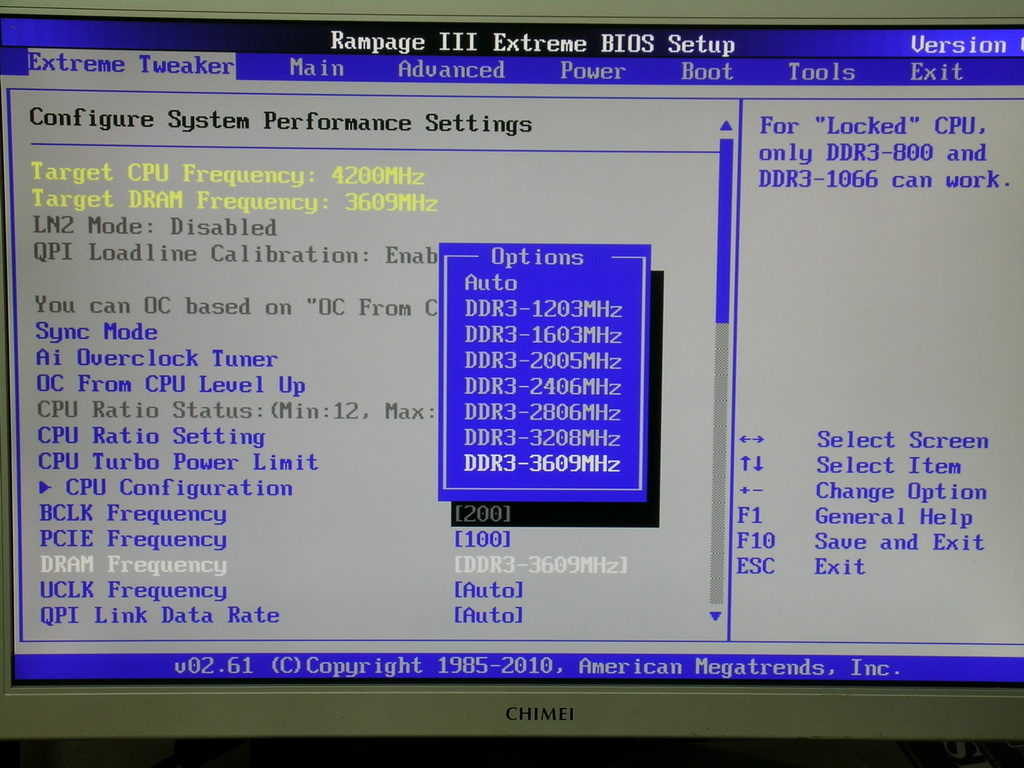
Task: Click the settings list scrollbar thumb
Action: tap(723, 229)
